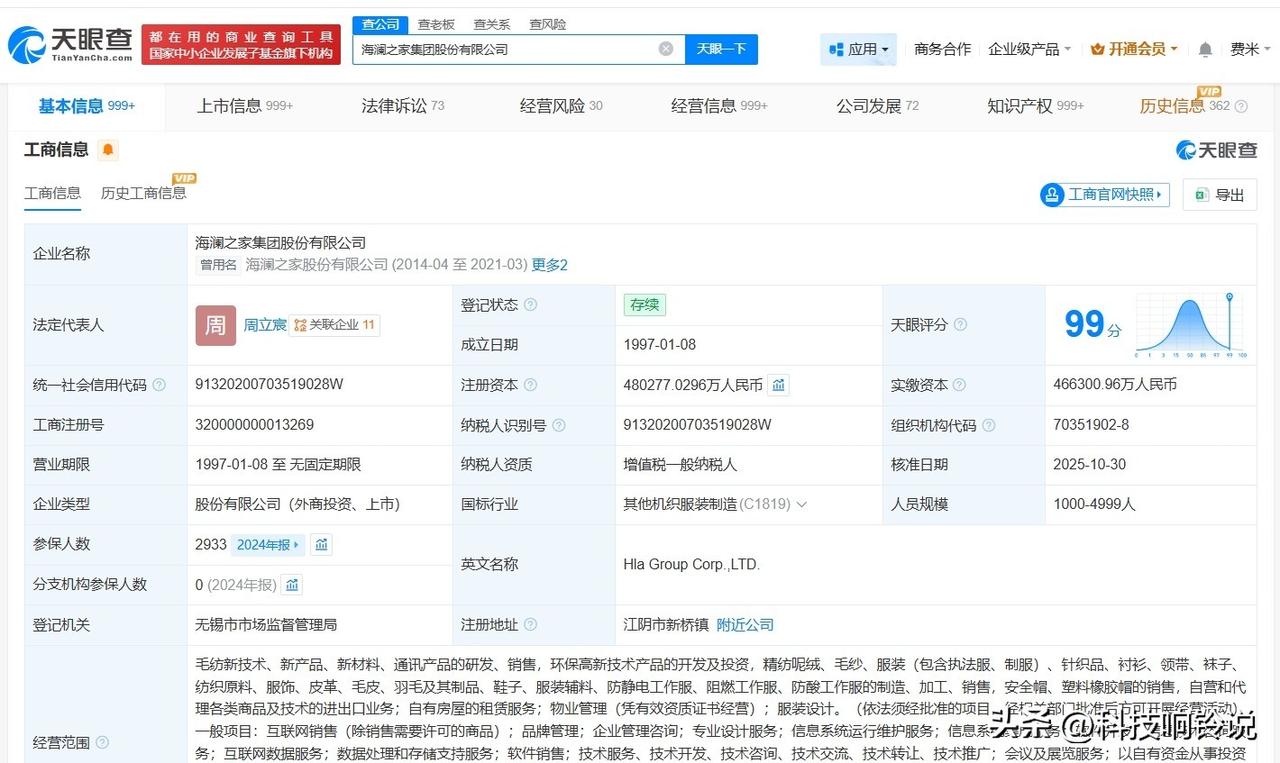Open the TianYanCha logo homepage
This screenshot has height=763, width=1280.
click(x=70, y=44)
